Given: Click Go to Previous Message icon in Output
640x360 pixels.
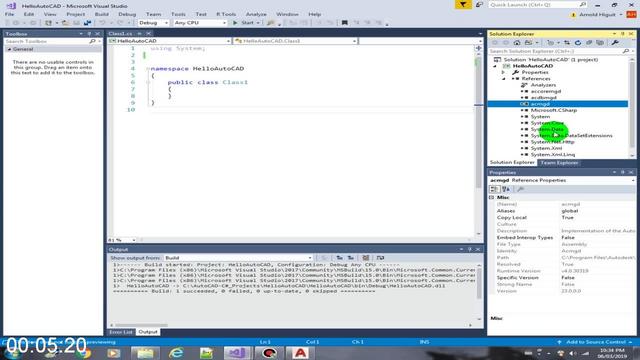Looking at the screenshot, I should click(339, 258).
